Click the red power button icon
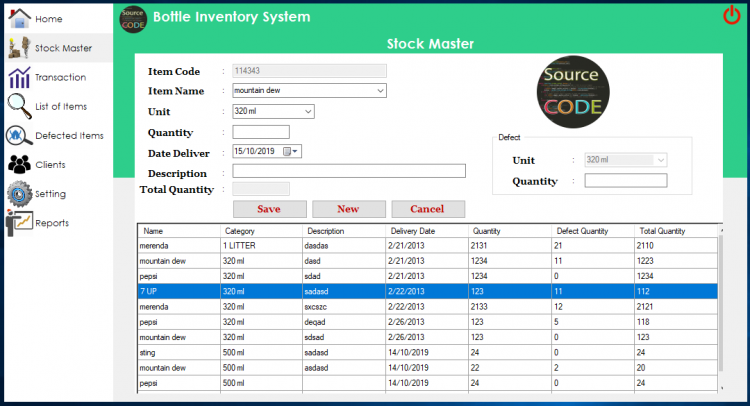750x406 pixels. [x=731, y=15]
